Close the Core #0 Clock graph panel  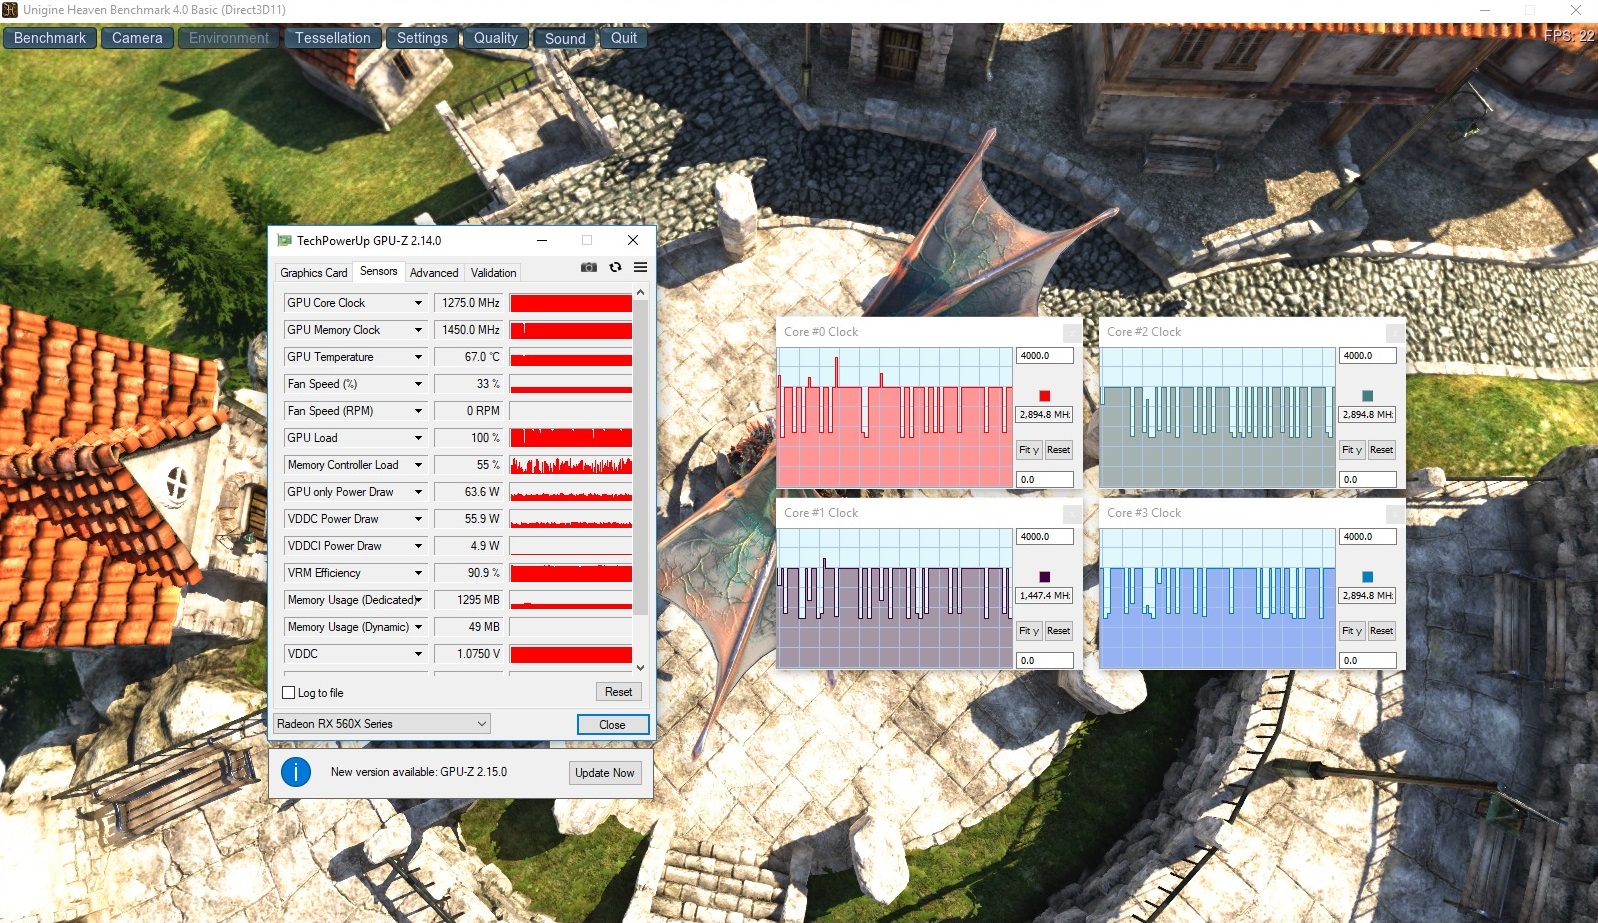pyautogui.click(x=1071, y=332)
